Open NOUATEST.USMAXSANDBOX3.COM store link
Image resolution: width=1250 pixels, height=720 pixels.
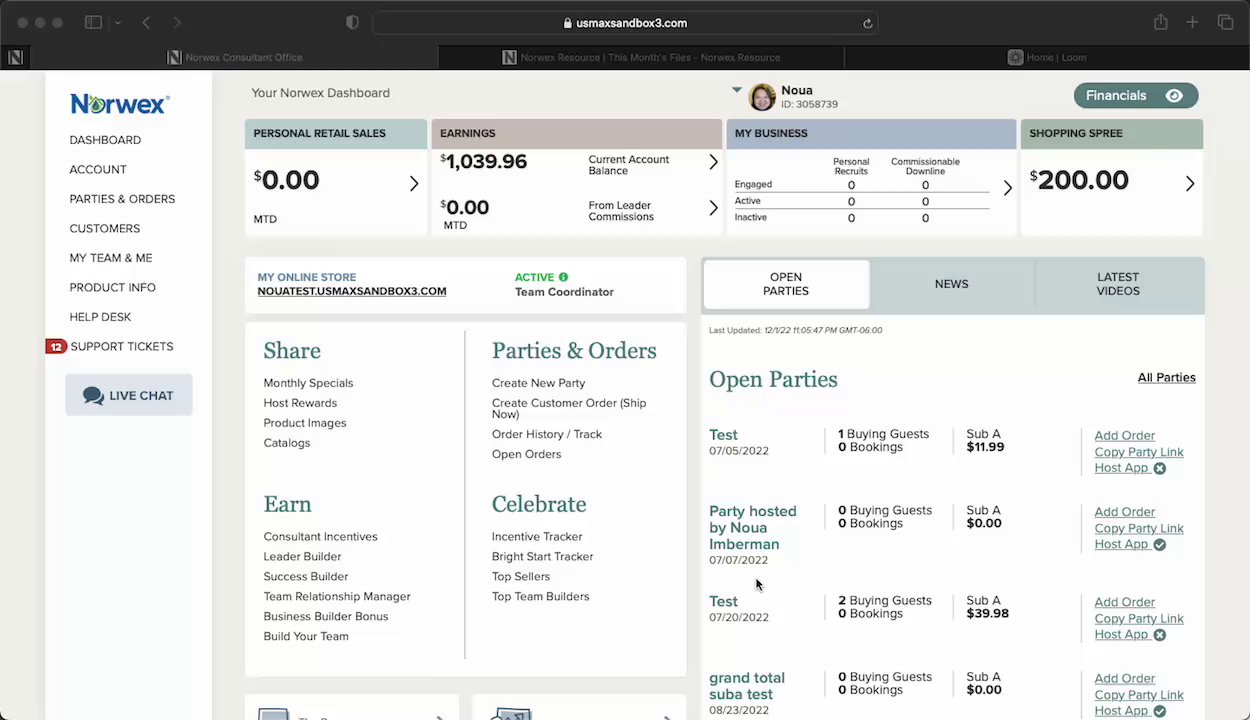coord(352,291)
